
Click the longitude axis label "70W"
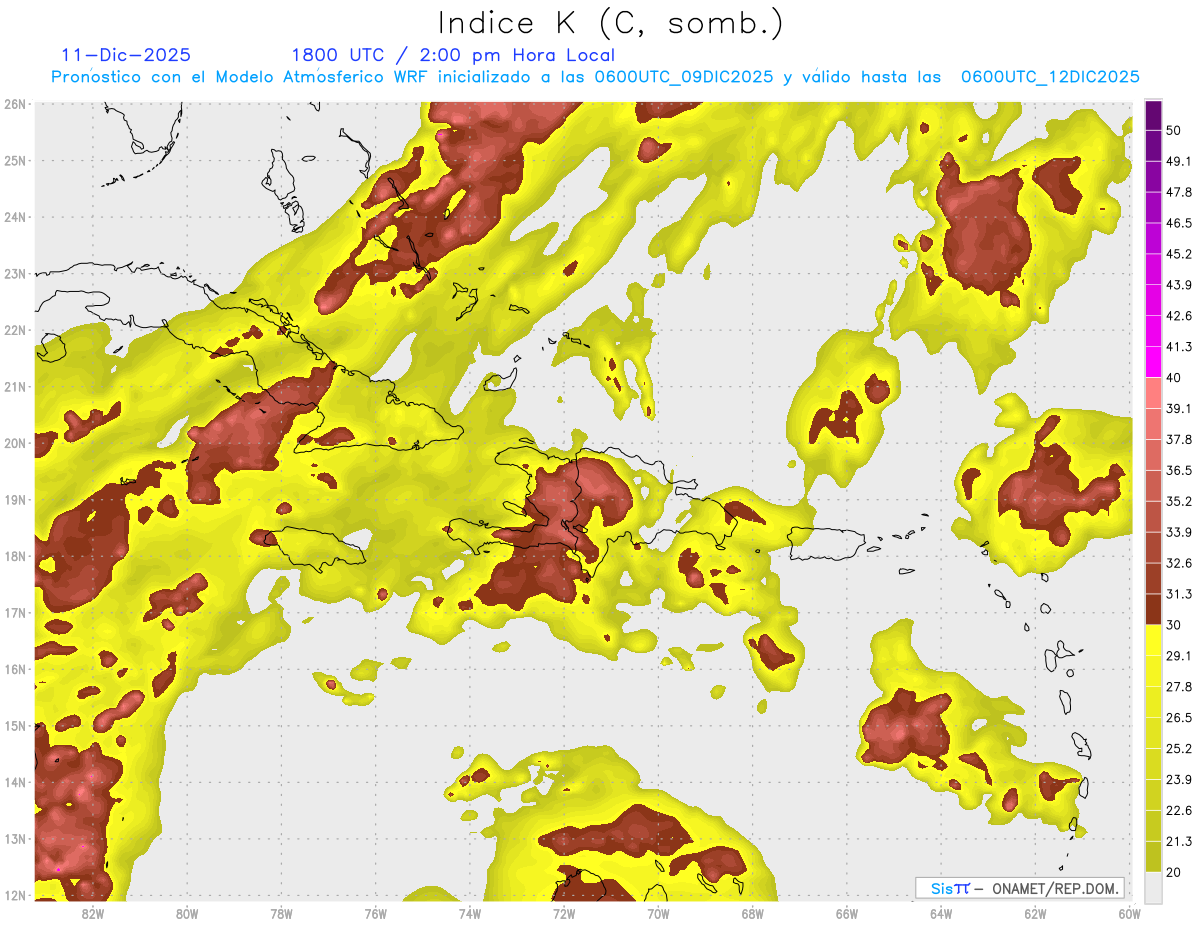click(x=658, y=913)
